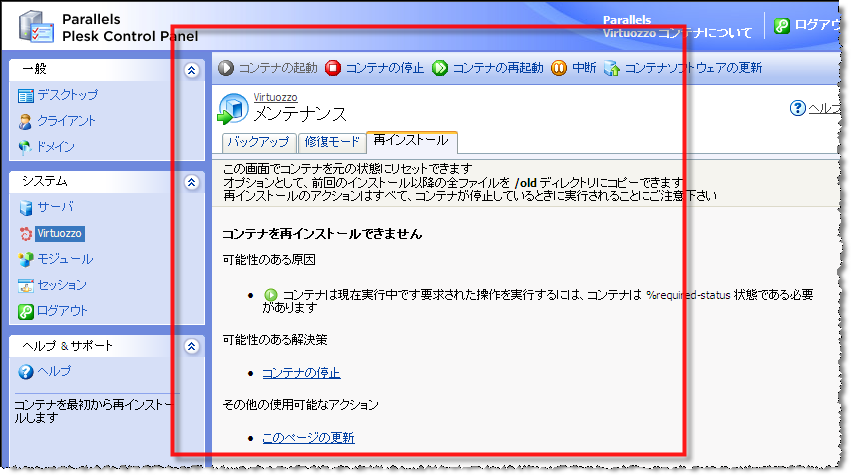Click ログアウト text in the sidebar
Screen dimensions: 851x475
coord(62,311)
